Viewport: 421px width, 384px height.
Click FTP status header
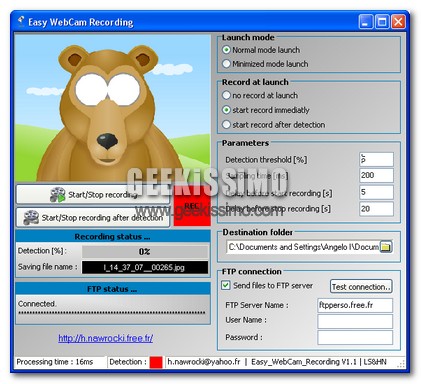(x=113, y=289)
